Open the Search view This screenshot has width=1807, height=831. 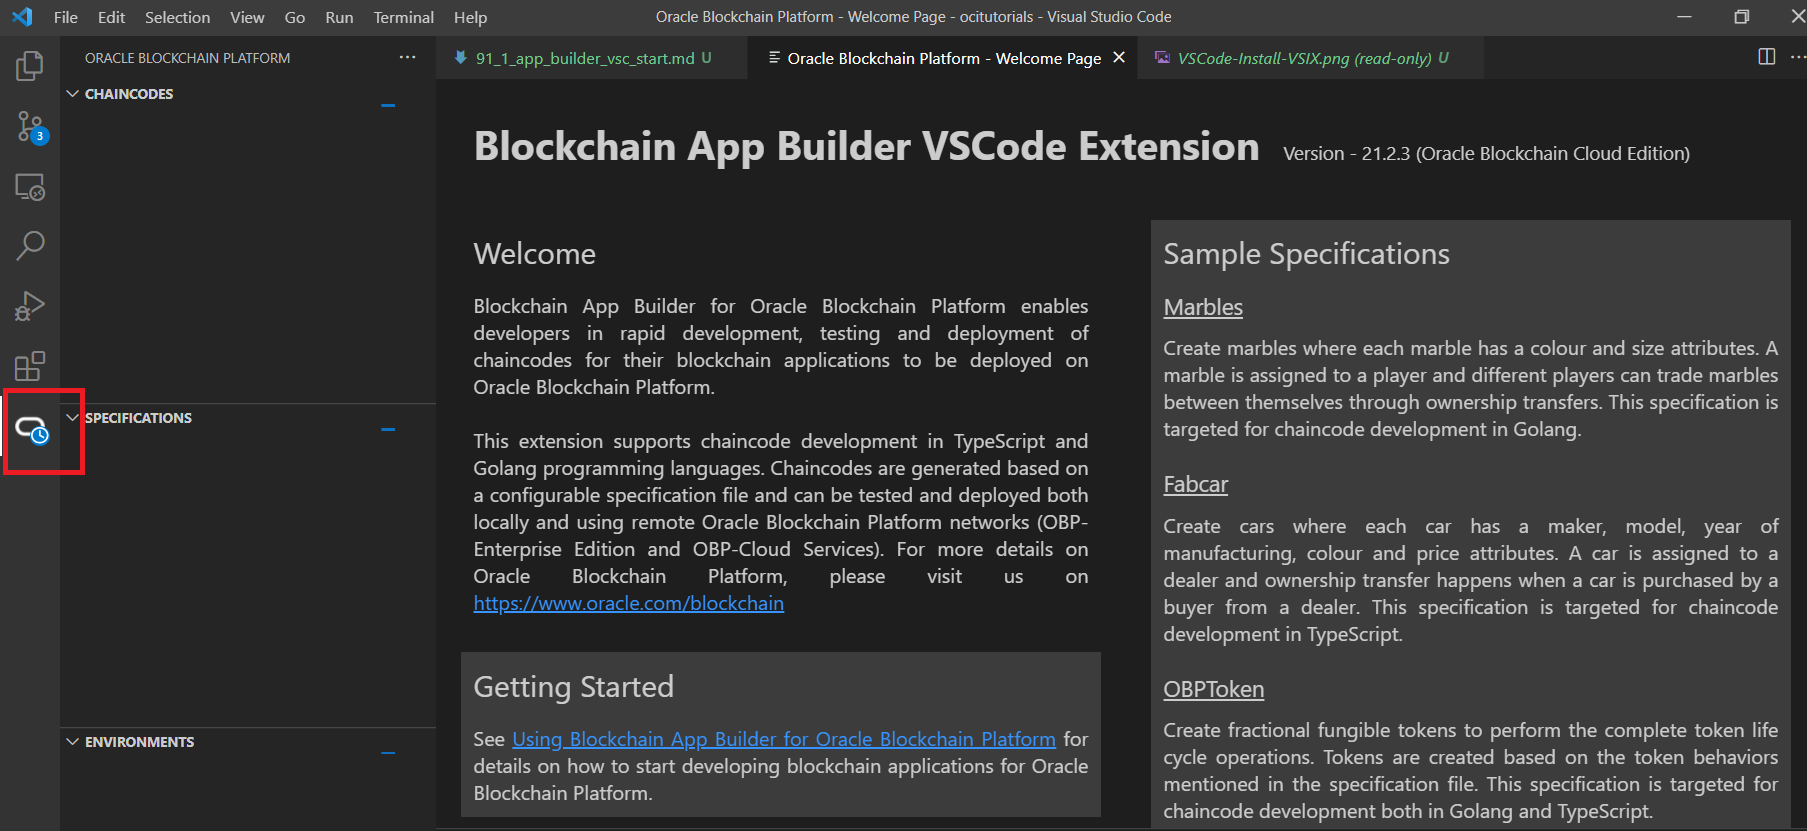tap(30, 246)
